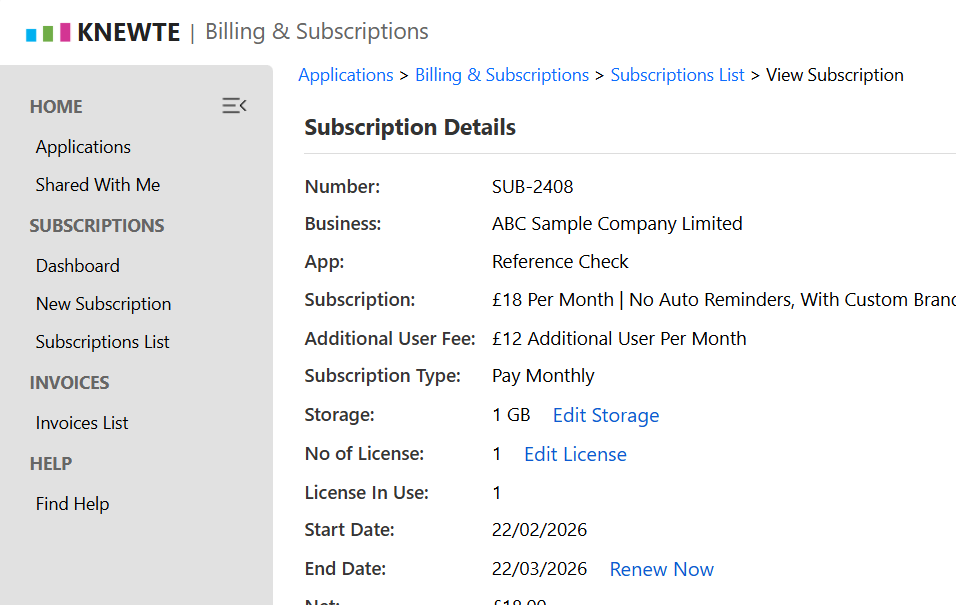
Task: Open Find Help from the sidebar
Action: pyautogui.click(x=72, y=503)
